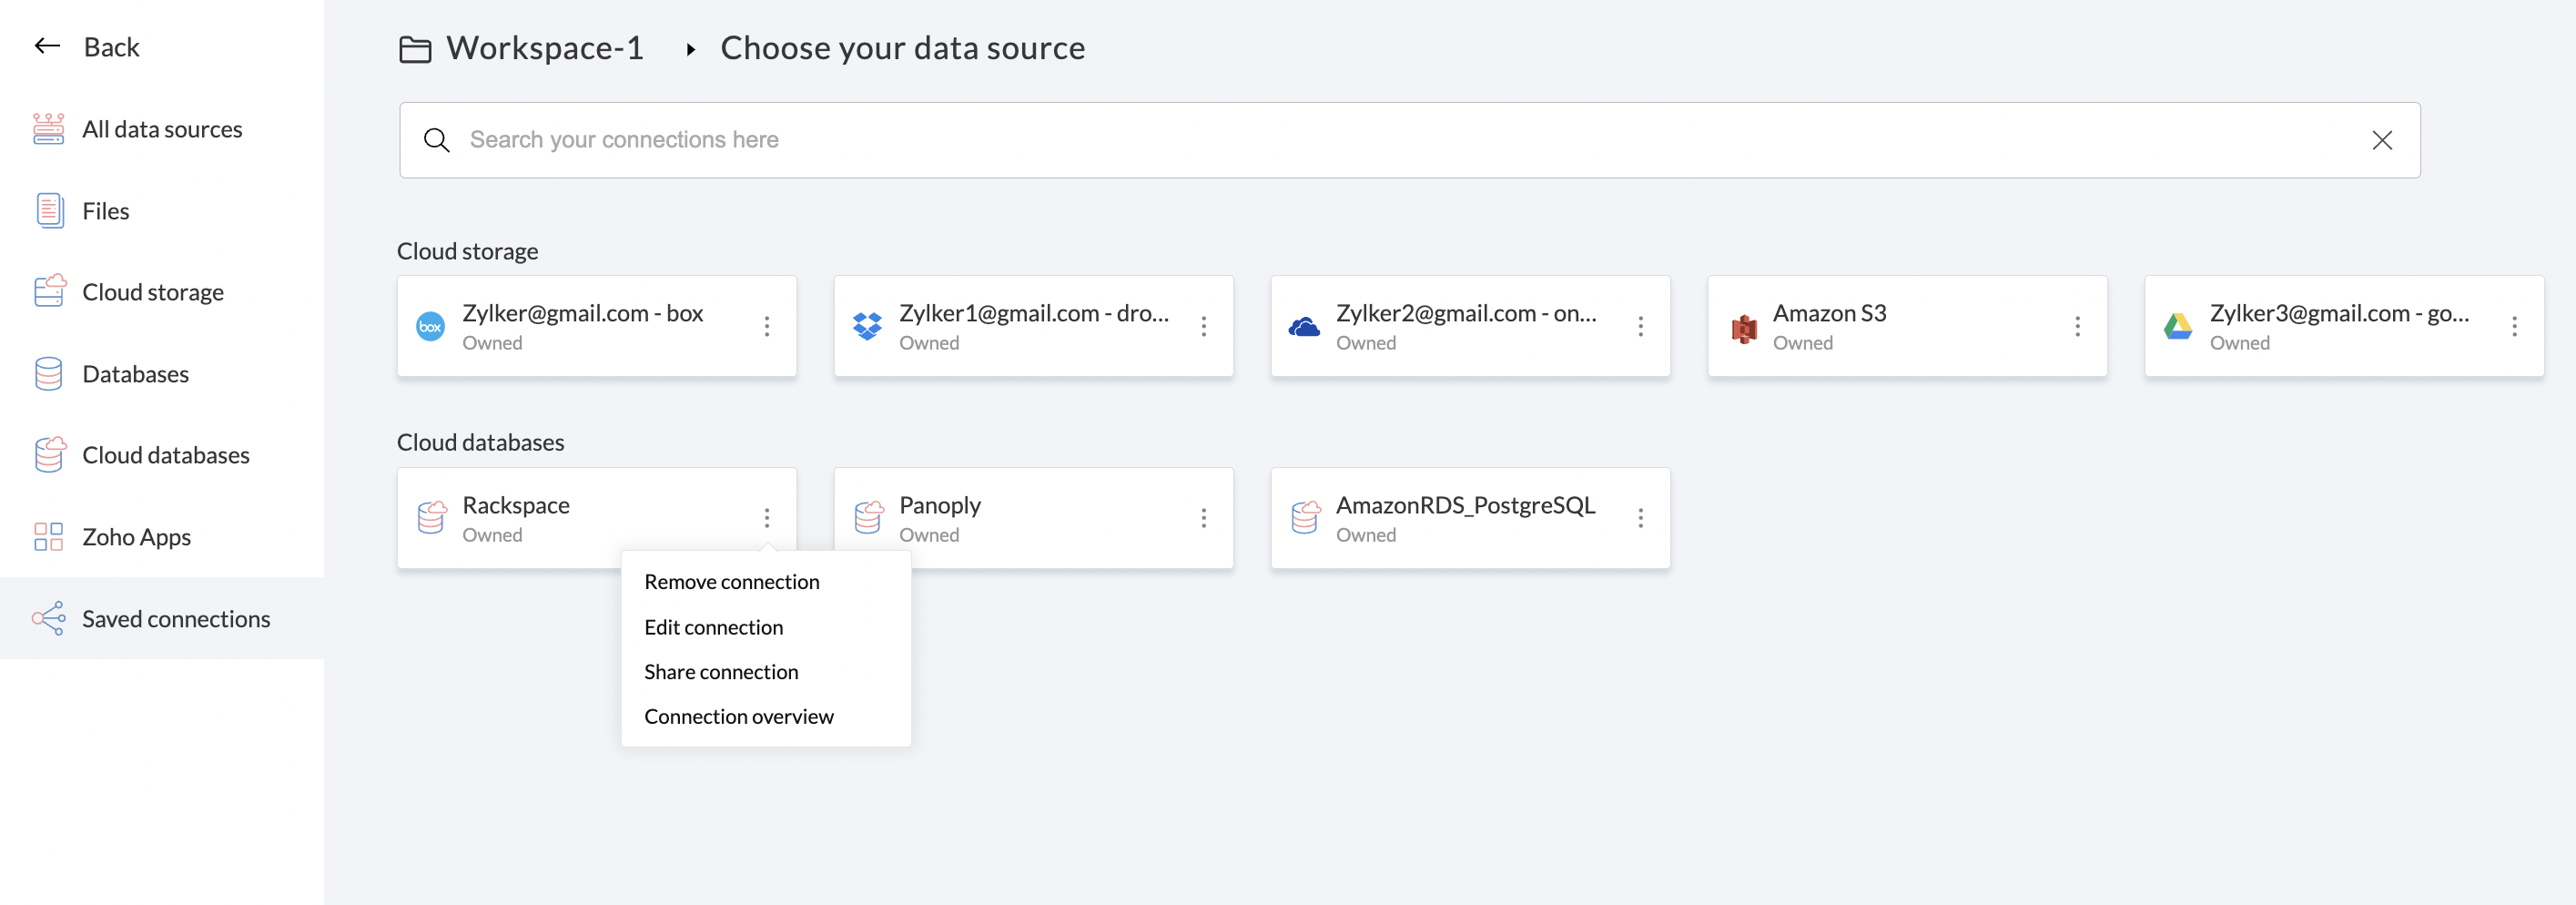Click the Workspace-1 folder icon
The width and height of the screenshot is (2576, 905).
coord(415,49)
